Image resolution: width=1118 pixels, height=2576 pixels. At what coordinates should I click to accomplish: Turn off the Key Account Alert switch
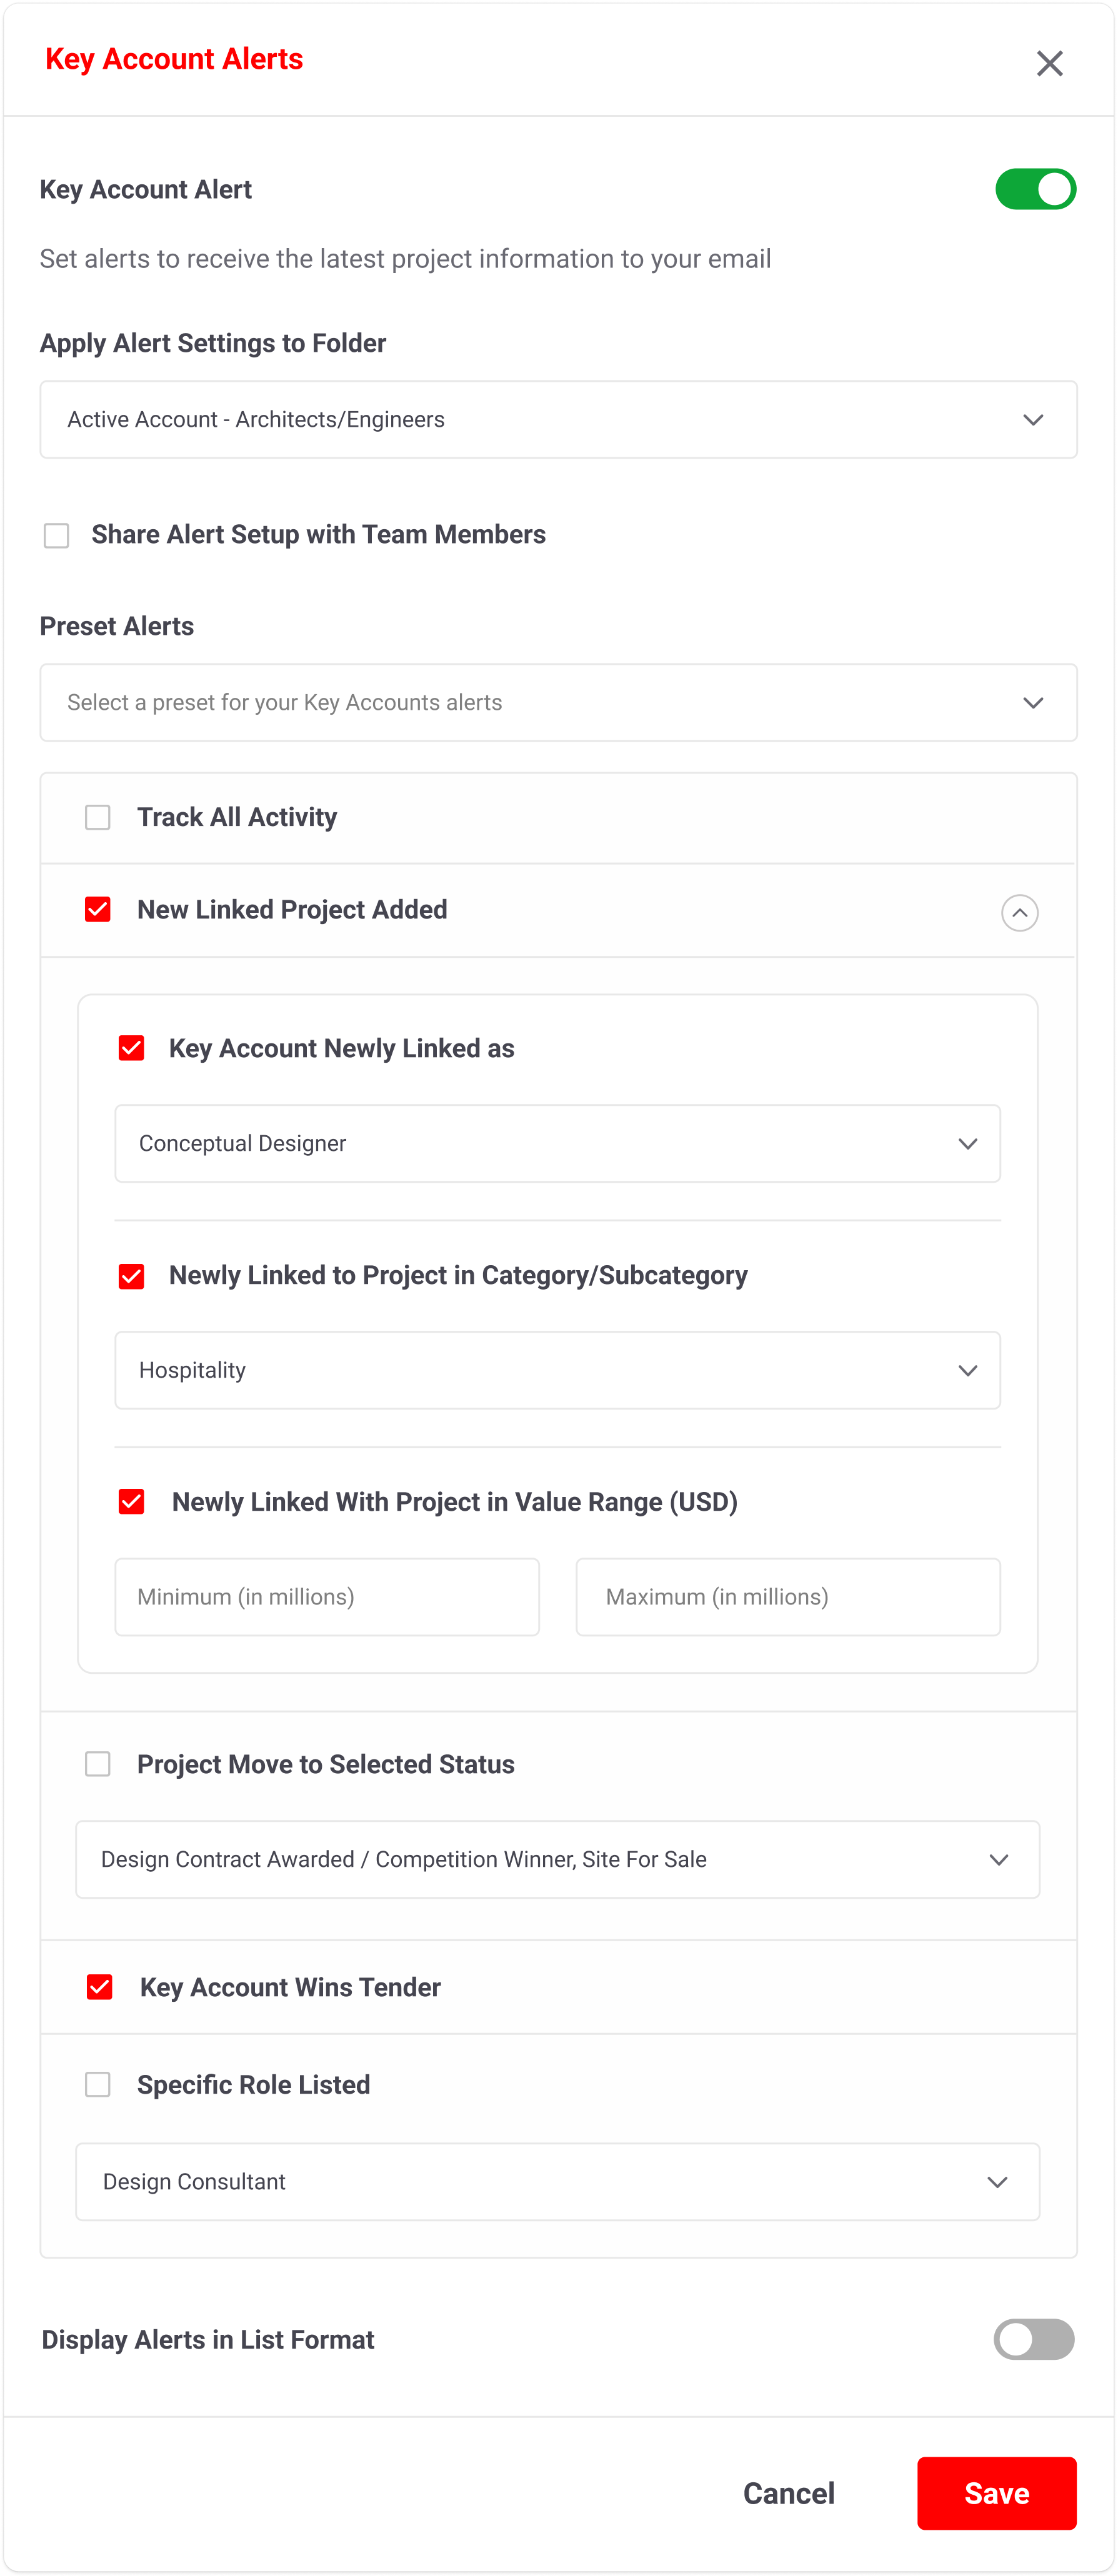click(1035, 189)
